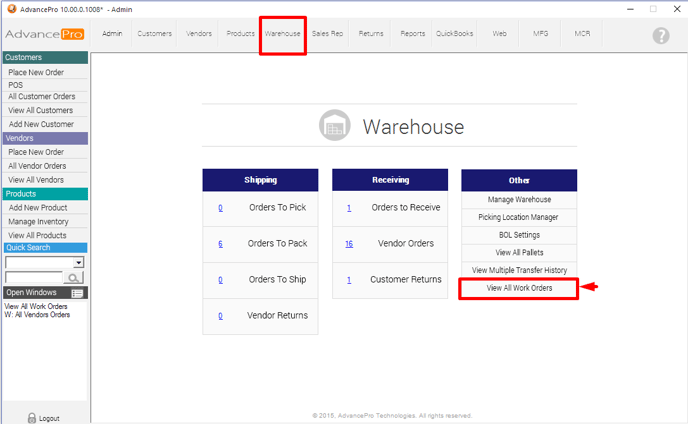Switch to the QuickBooks tab
This screenshot has height=424, width=688.
(x=454, y=34)
